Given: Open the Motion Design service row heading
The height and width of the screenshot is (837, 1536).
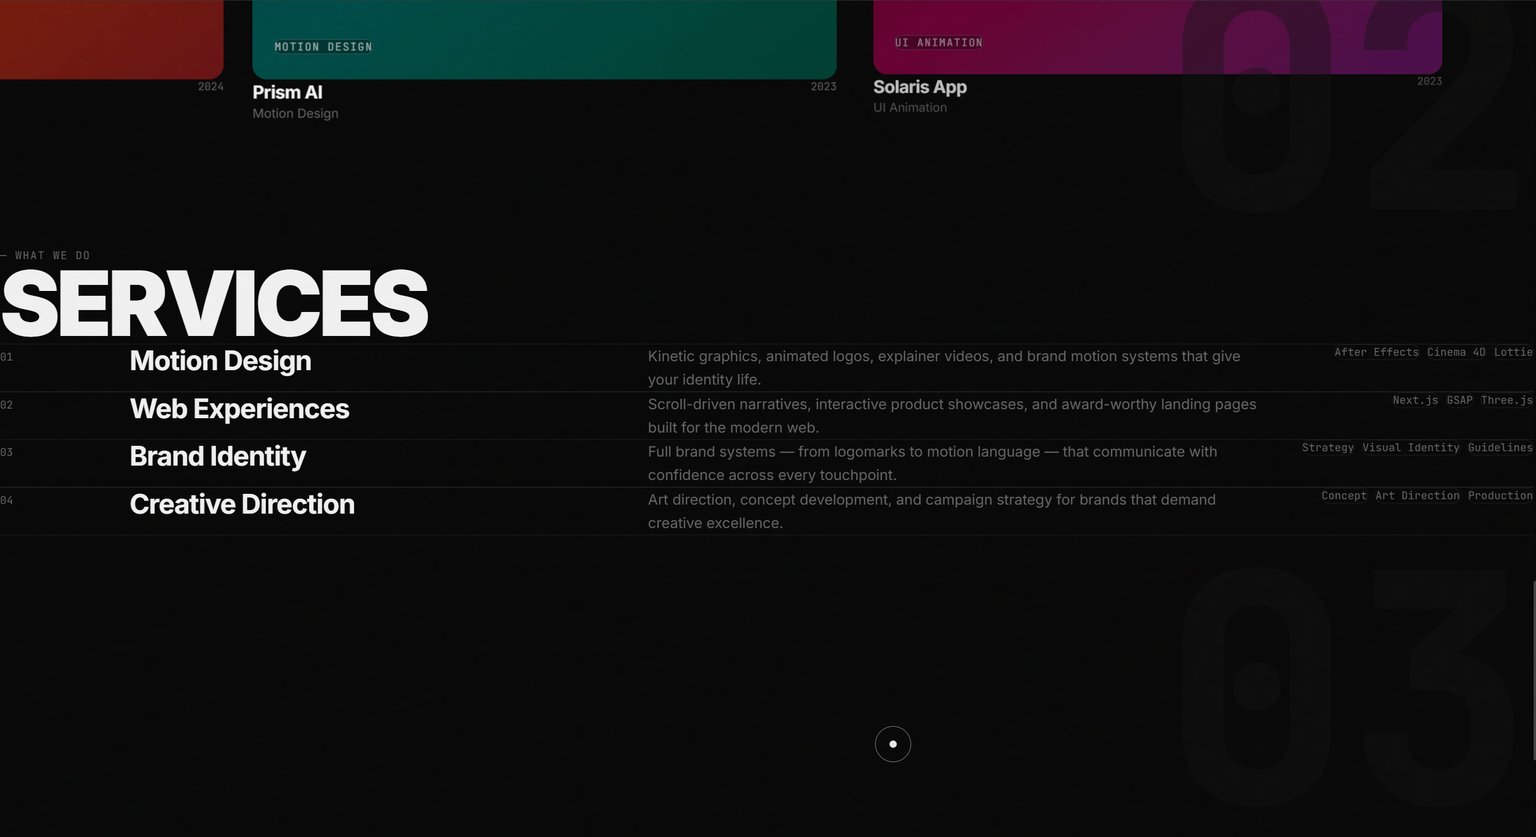Looking at the screenshot, I should pos(220,361).
